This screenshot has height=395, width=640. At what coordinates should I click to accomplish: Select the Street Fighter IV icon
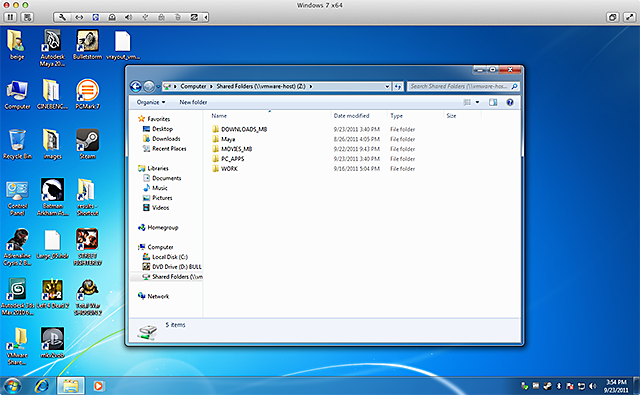click(x=87, y=247)
